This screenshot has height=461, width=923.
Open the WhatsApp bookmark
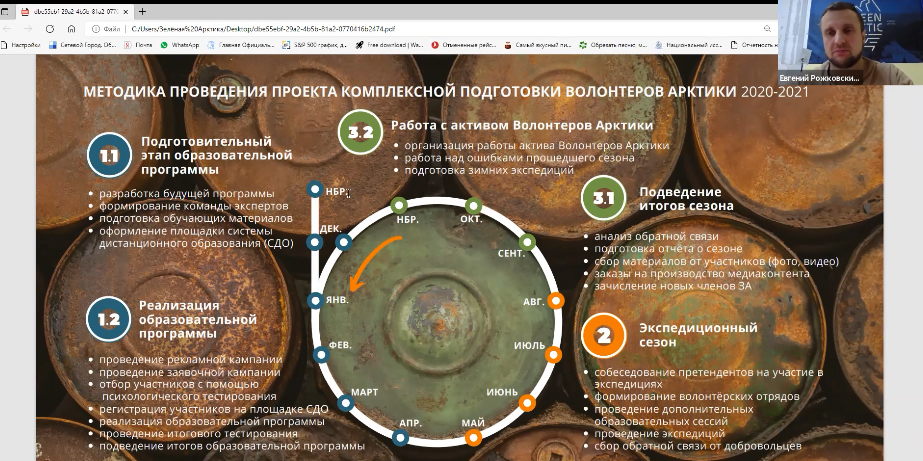180,45
